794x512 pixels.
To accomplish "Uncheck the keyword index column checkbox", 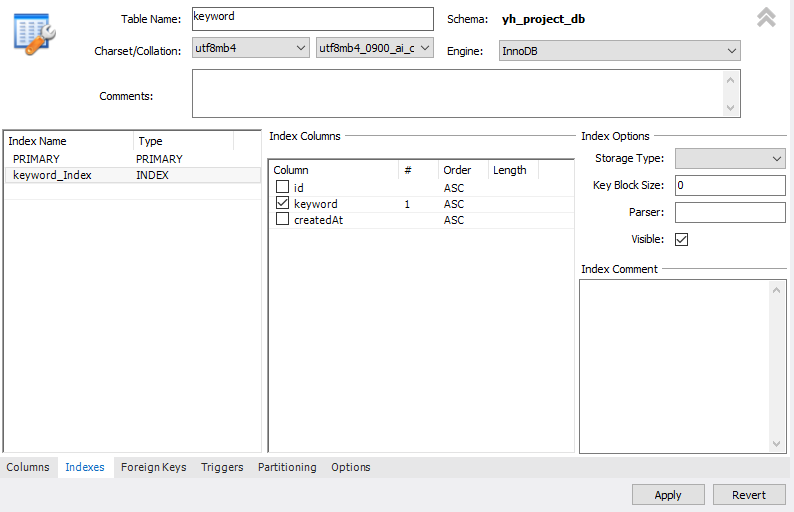I will (x=283, y=203).
